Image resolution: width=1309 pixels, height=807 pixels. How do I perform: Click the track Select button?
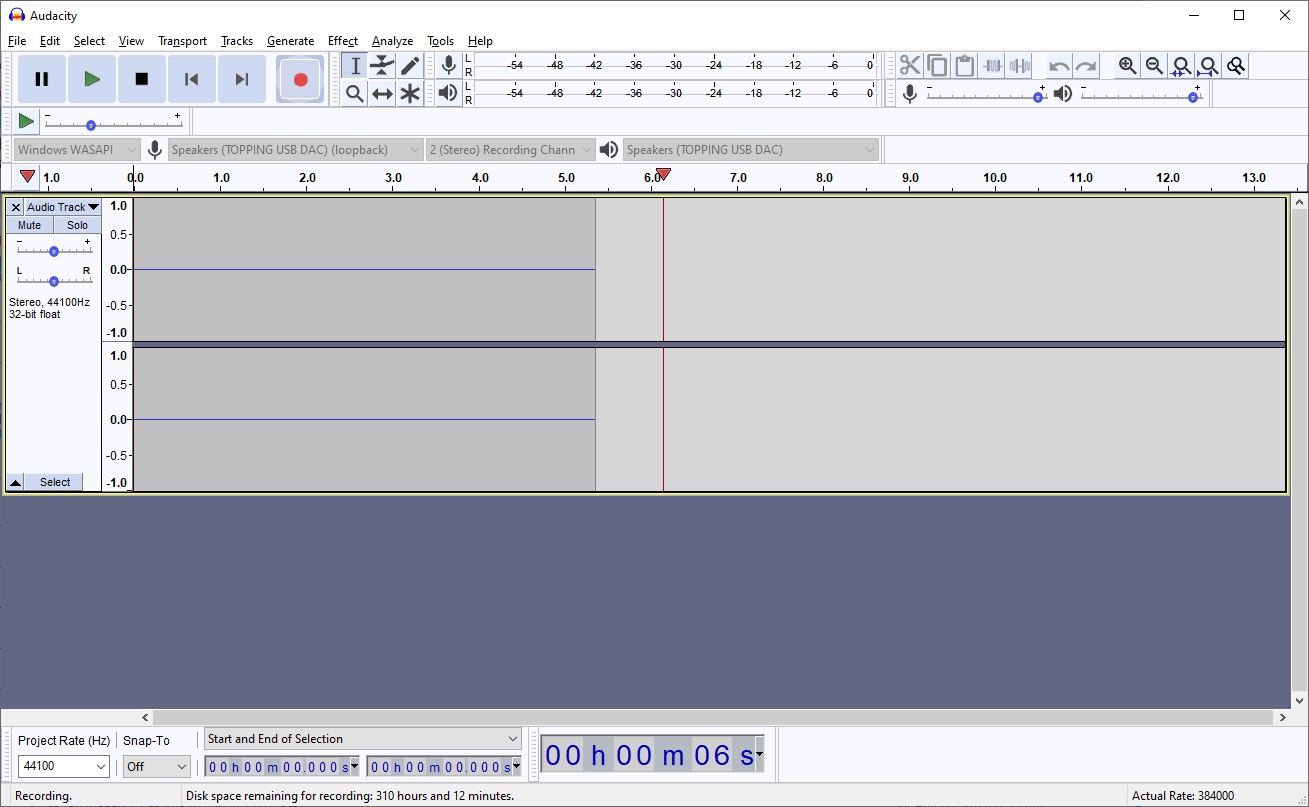[55, 482]
